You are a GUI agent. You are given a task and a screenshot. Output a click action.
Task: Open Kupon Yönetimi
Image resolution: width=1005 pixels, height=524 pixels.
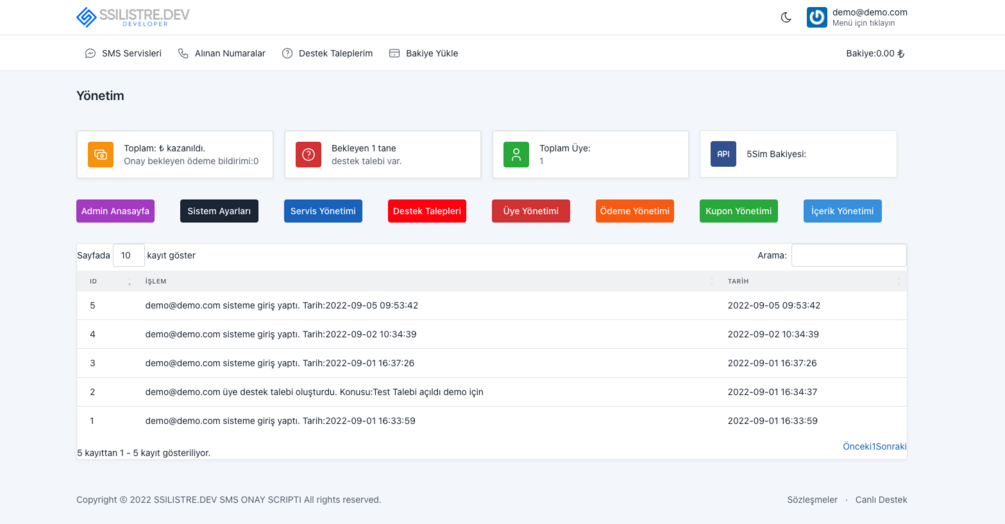(738, 211)
